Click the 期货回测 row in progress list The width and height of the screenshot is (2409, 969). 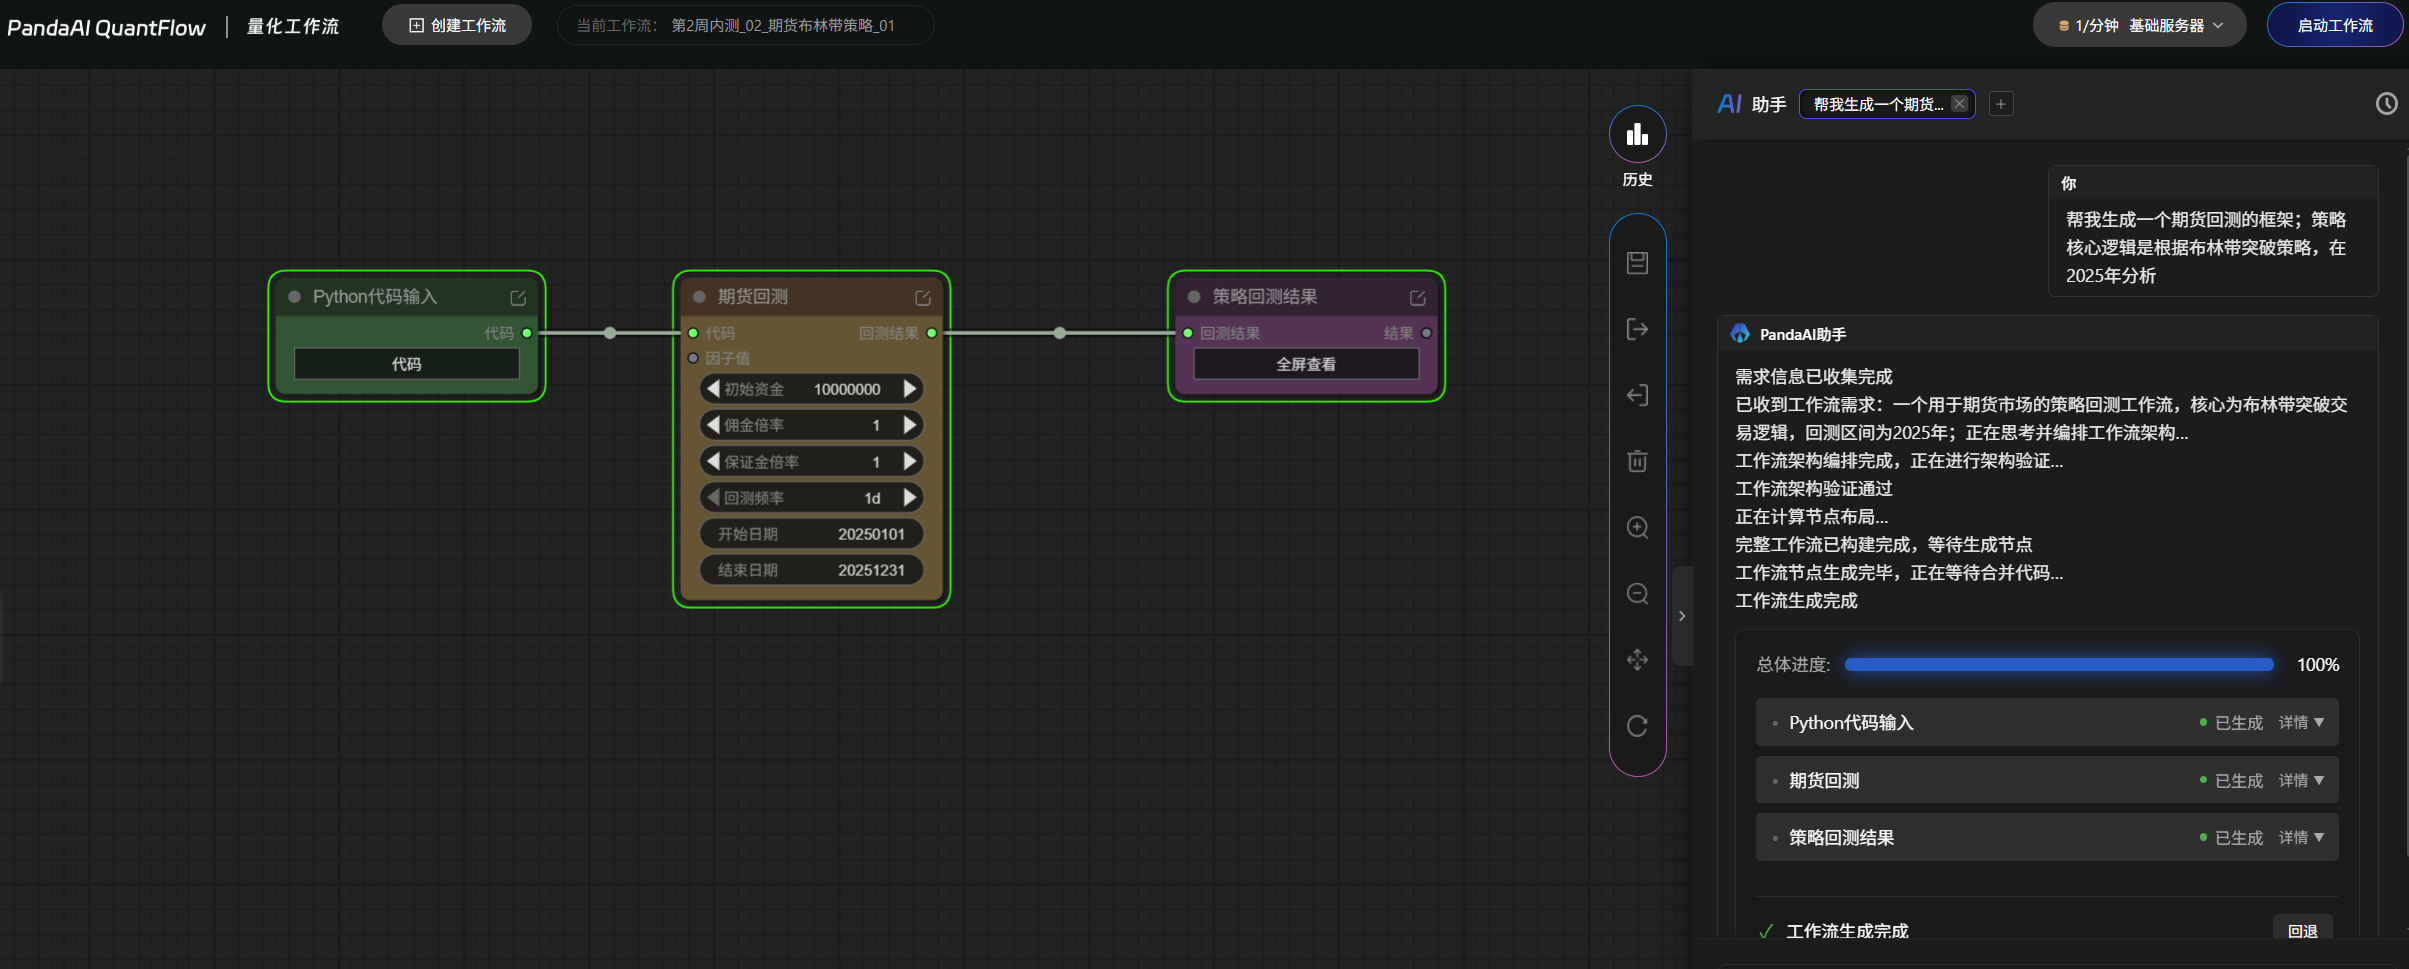pos(2047,780)
